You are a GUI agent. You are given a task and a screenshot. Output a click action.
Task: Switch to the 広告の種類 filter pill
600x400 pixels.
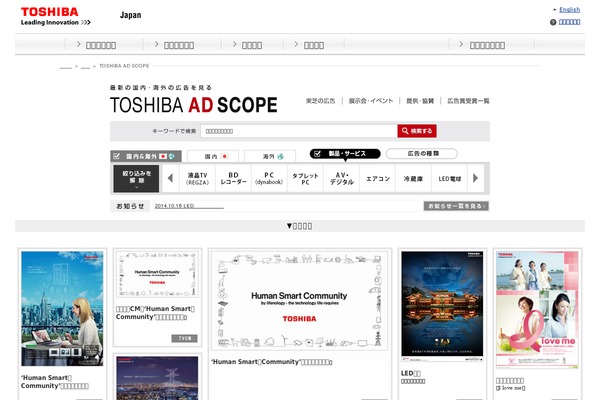422,153
